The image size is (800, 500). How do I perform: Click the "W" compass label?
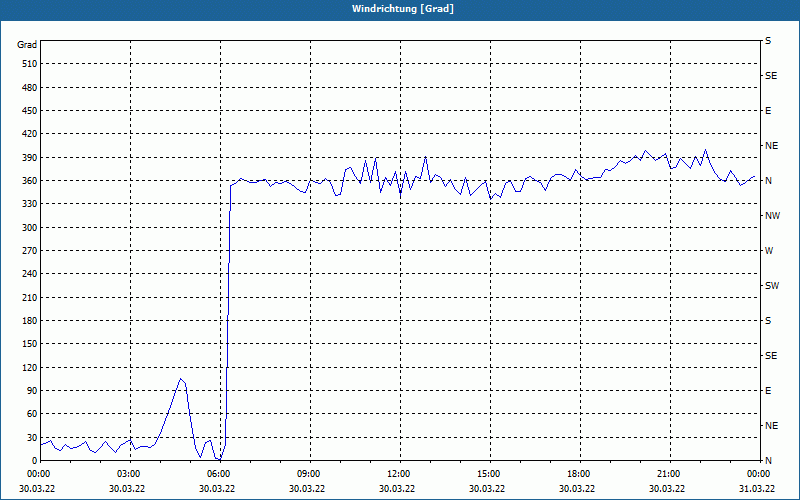769,251
